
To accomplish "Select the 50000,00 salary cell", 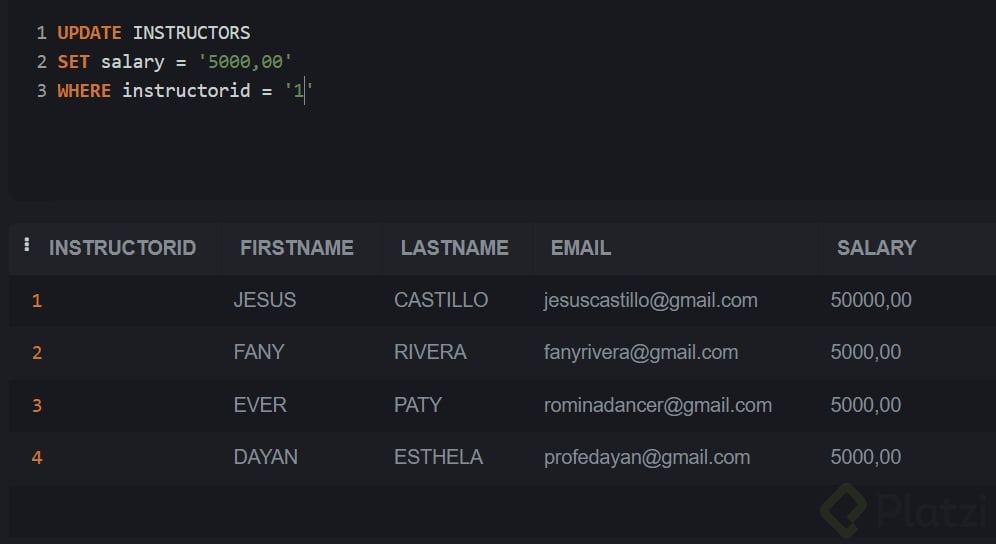I will [x=870, y=300].
